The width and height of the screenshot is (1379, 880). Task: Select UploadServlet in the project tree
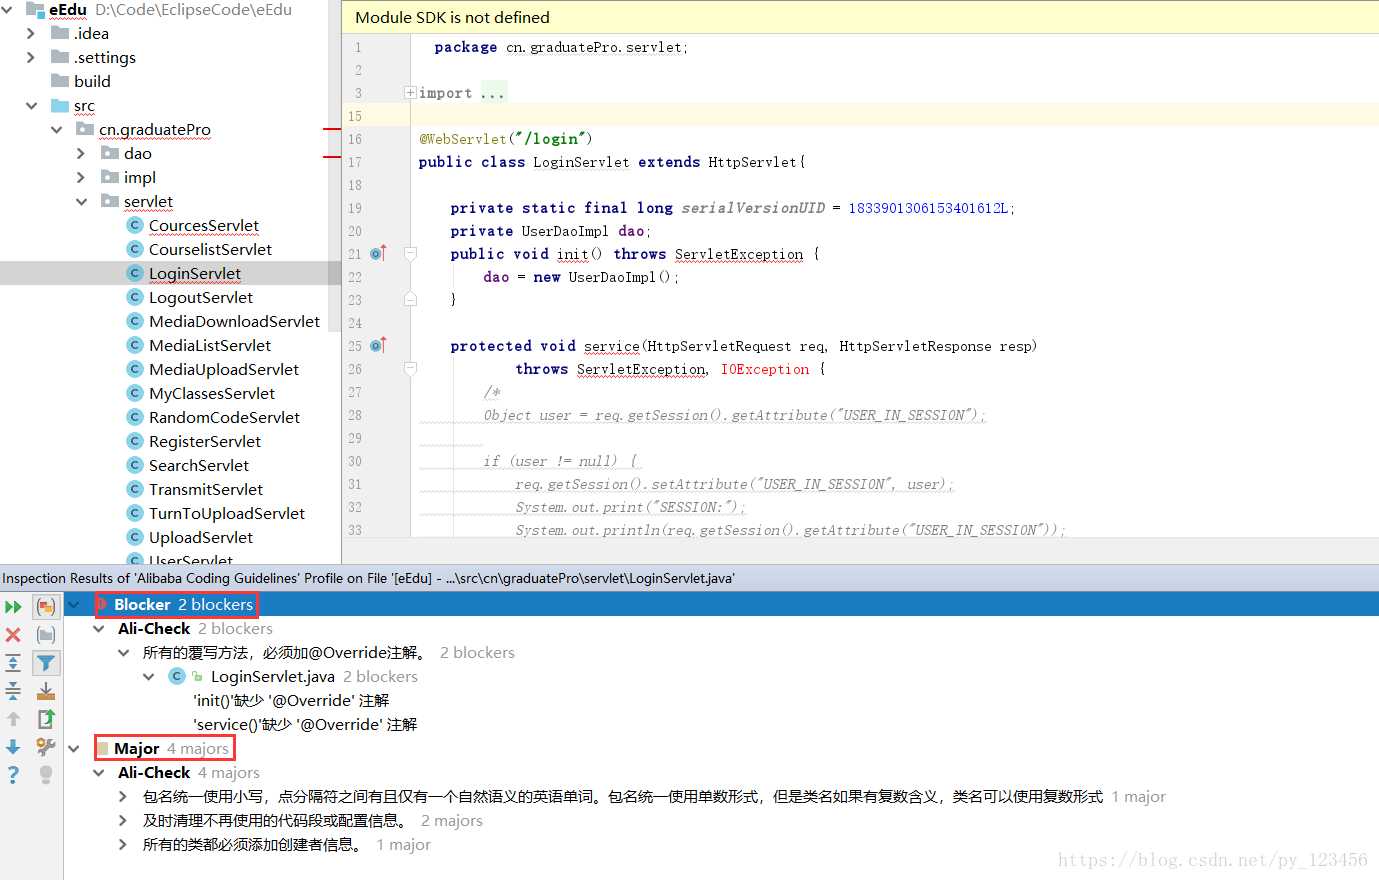[201, 537]
